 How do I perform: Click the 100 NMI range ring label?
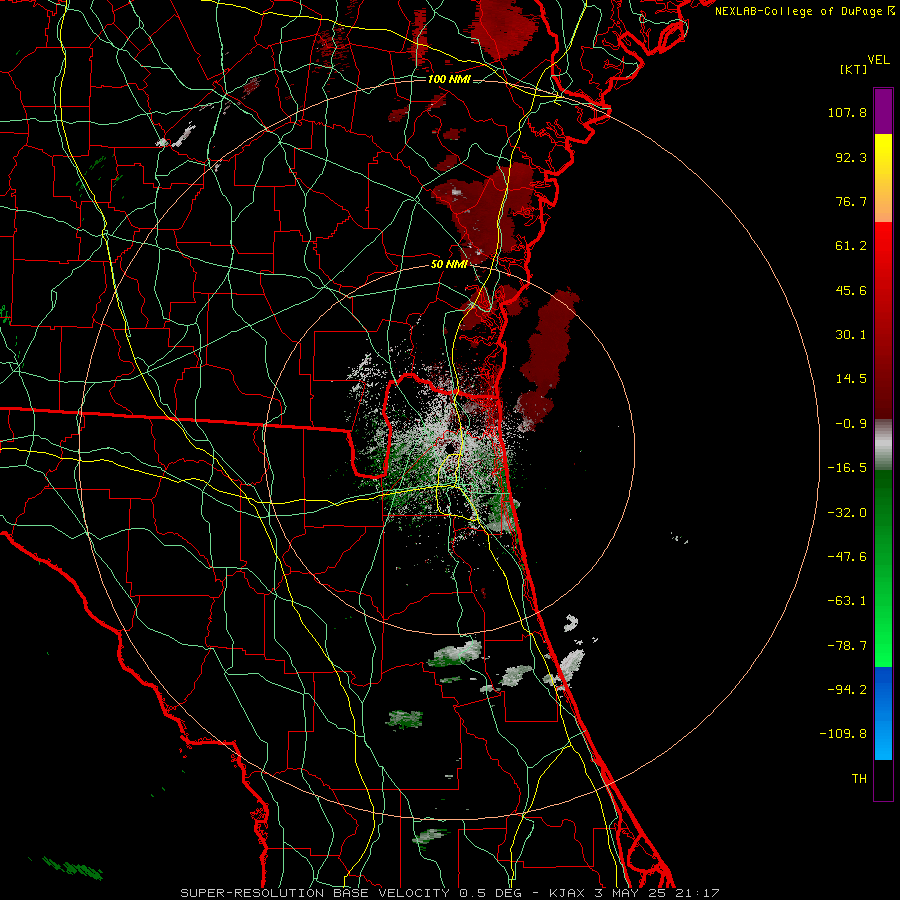pyautogui.click(x=449, y=79)
